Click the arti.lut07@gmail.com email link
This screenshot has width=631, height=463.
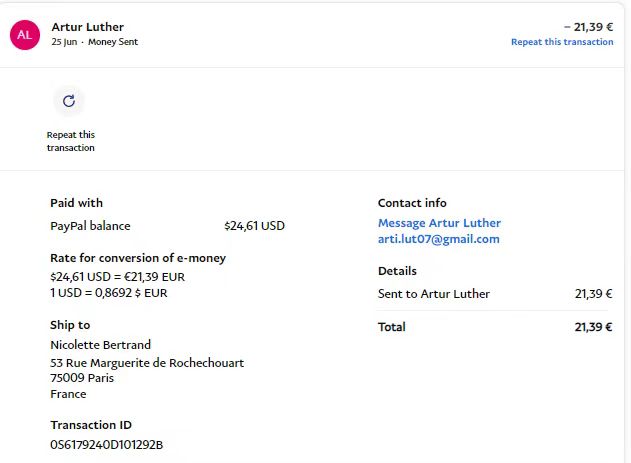point(438,239)
